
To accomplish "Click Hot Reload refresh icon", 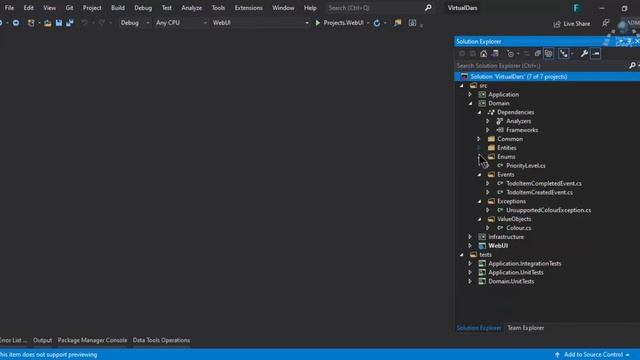I will (x=377, y=23).
